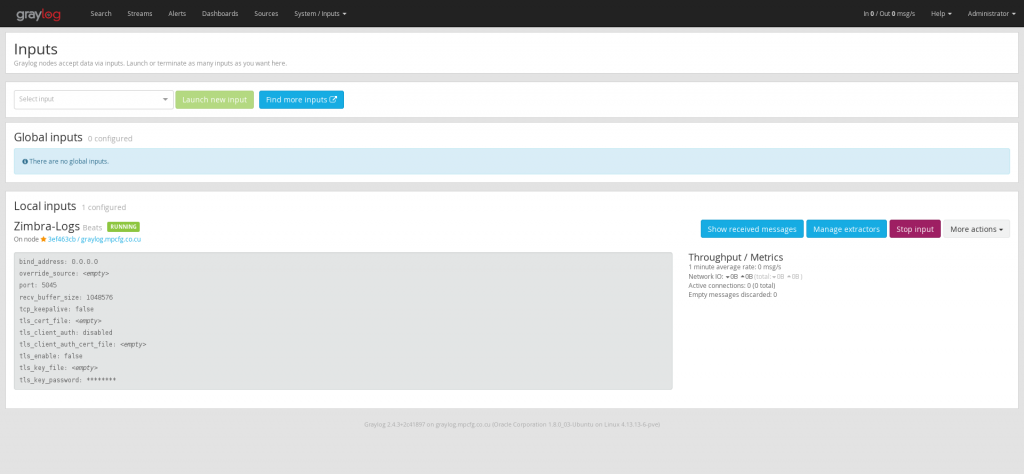Expand More actions for Zimbra-Logs

(976, 229)
